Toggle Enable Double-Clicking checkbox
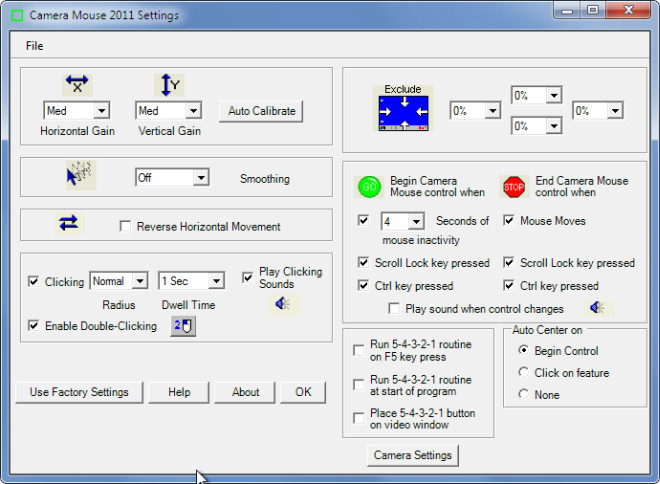This screenshot has width=660, height=484. 33,325
